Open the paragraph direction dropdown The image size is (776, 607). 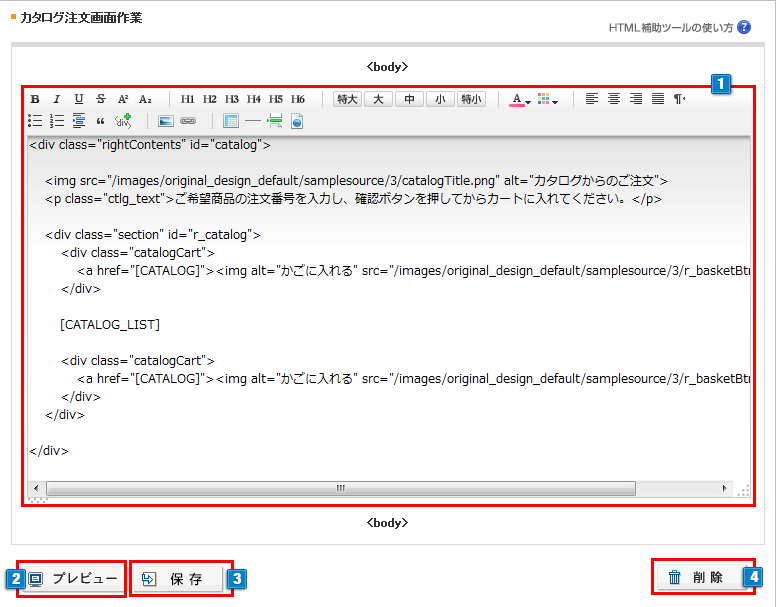coord(680,99)
